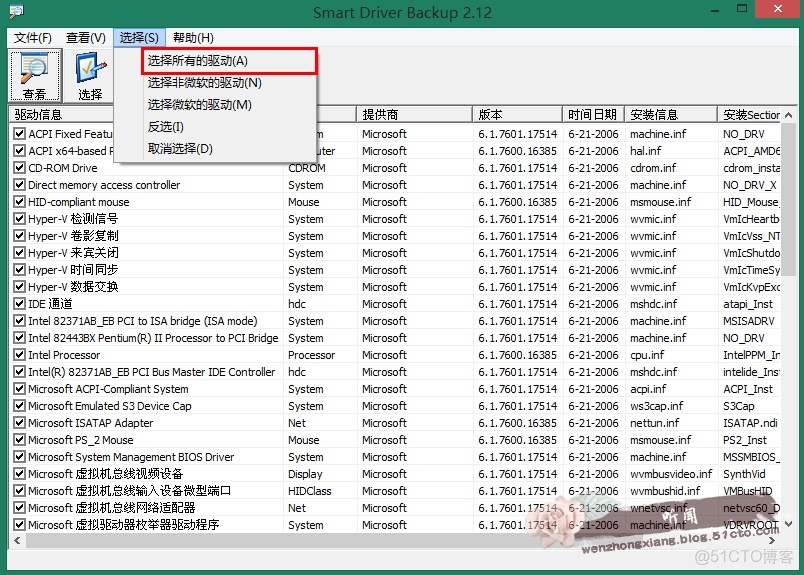Viewport: 804px width, 575px height.
Task: Click the hal.inf install info cell
Action: [x=646, y=151]
